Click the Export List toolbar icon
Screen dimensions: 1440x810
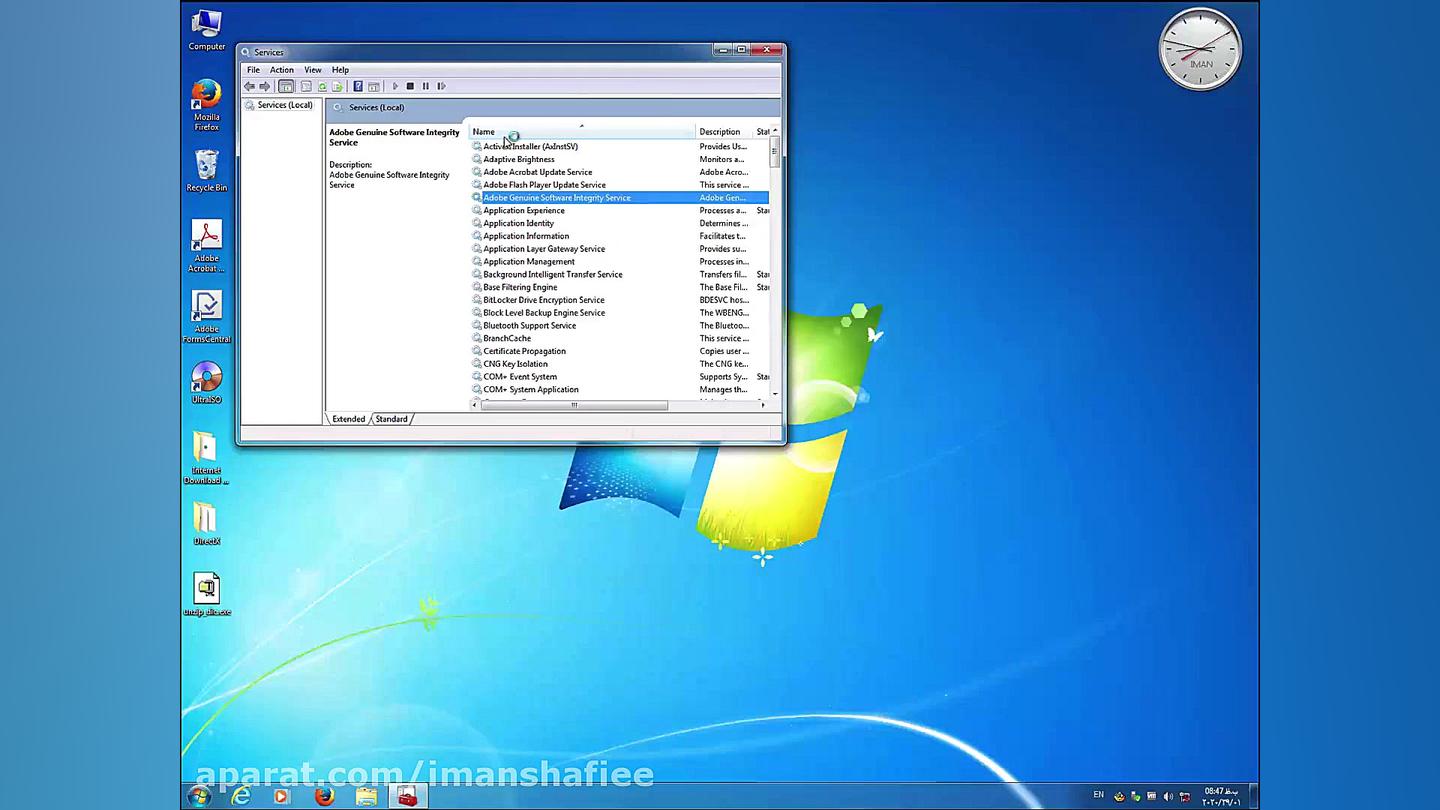pyautogui.click(x=337, y=86)
